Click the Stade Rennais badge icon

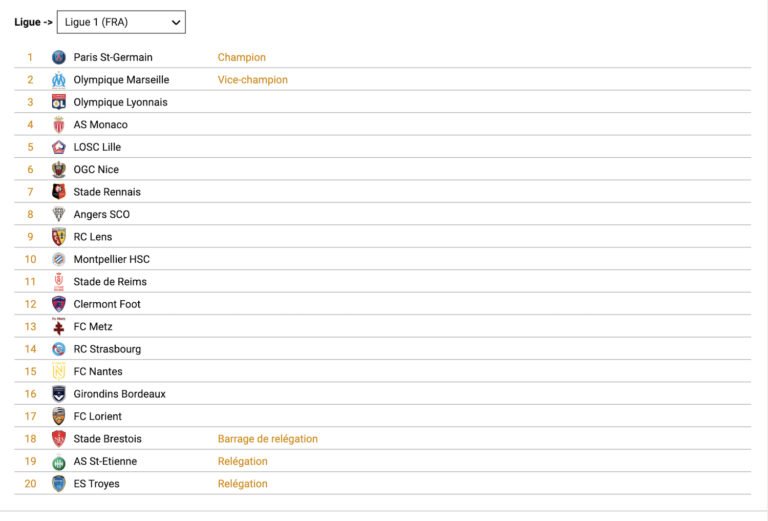point(59,192)
